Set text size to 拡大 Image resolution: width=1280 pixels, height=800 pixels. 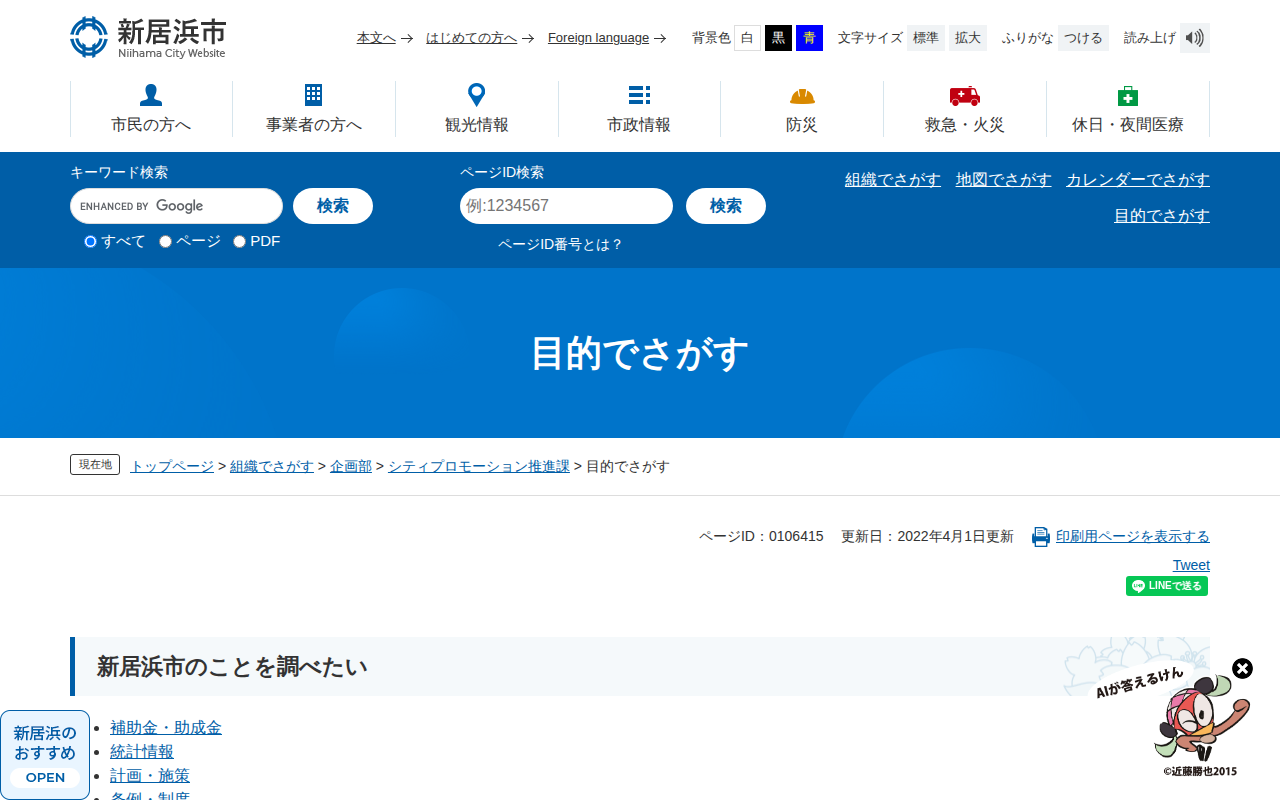[x=968, y=38]
